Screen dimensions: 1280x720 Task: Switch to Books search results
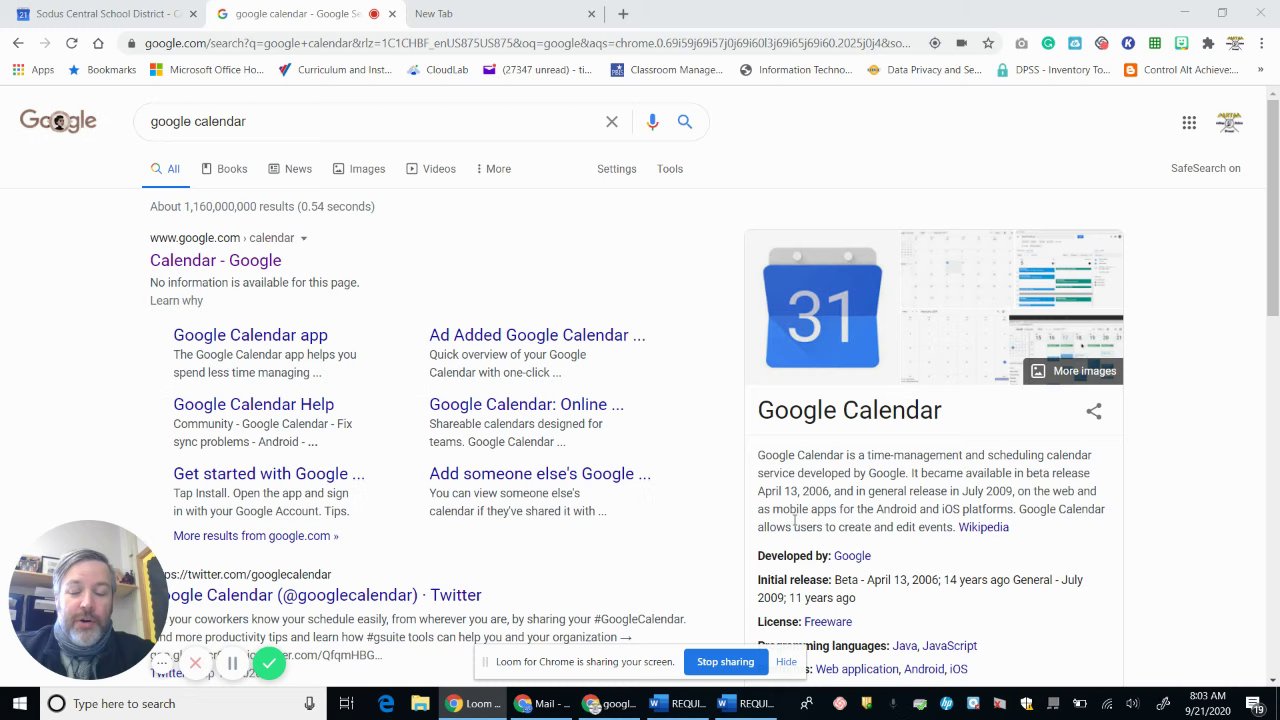(224, 169)
